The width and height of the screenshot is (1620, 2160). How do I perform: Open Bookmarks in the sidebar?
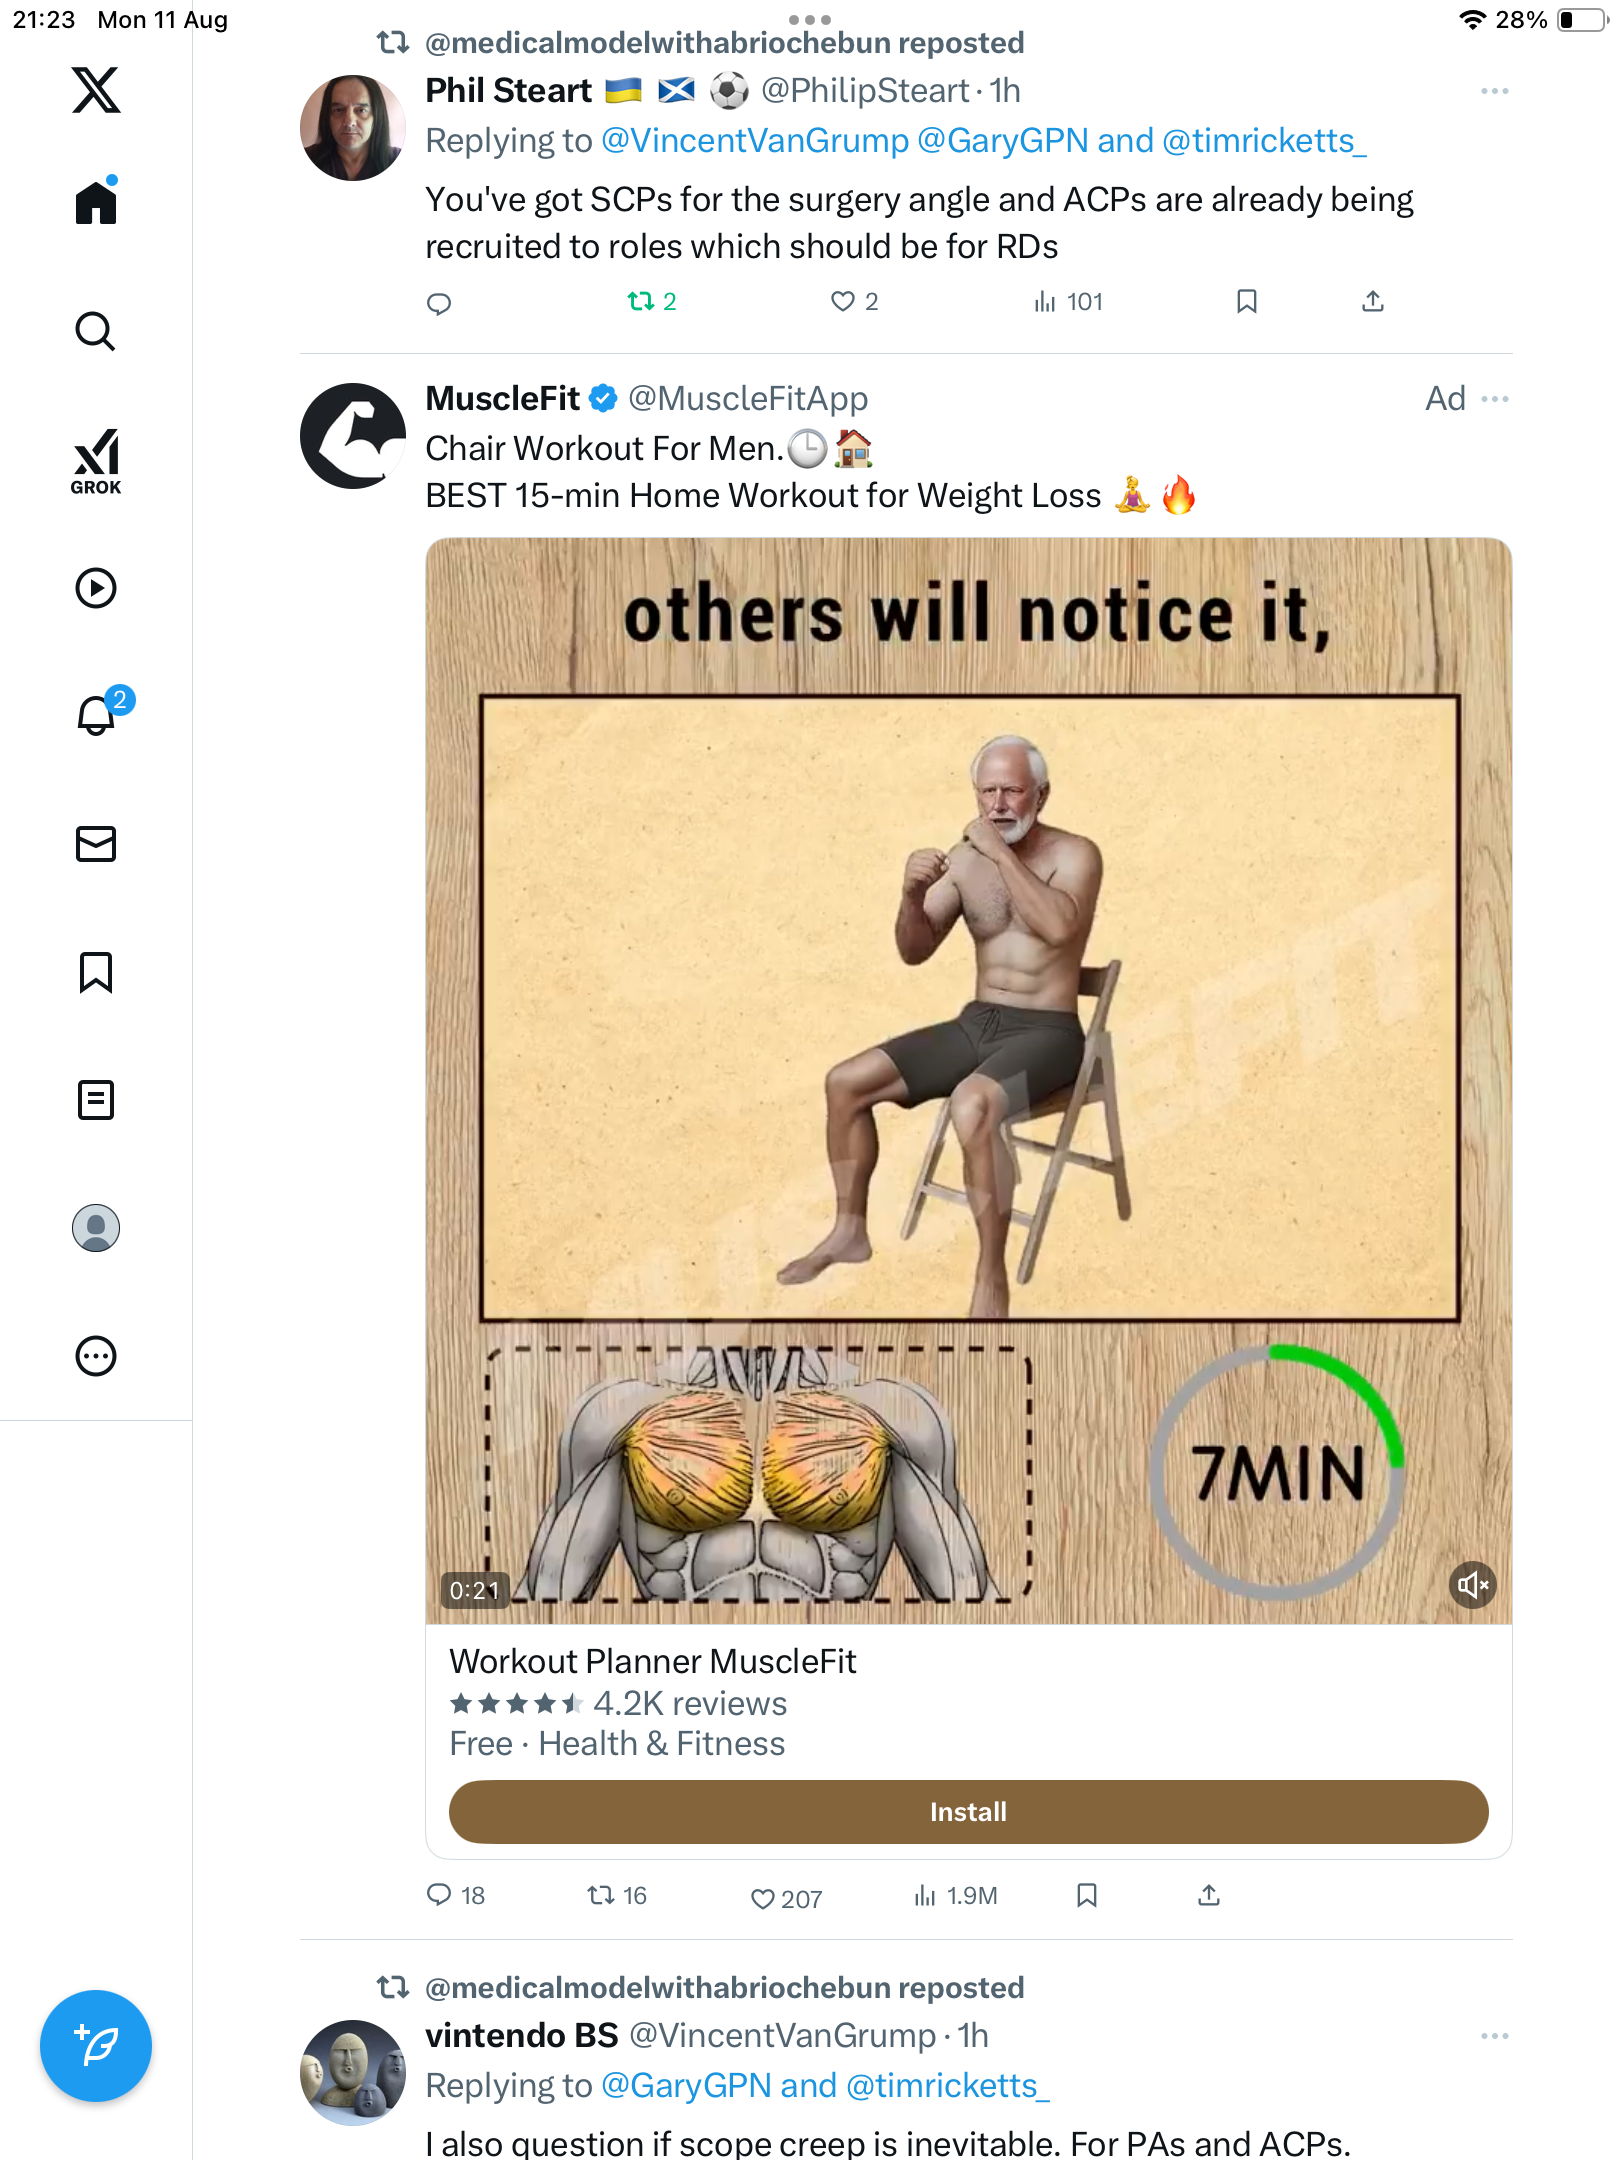pyautogui.click(x=96, y=972)
